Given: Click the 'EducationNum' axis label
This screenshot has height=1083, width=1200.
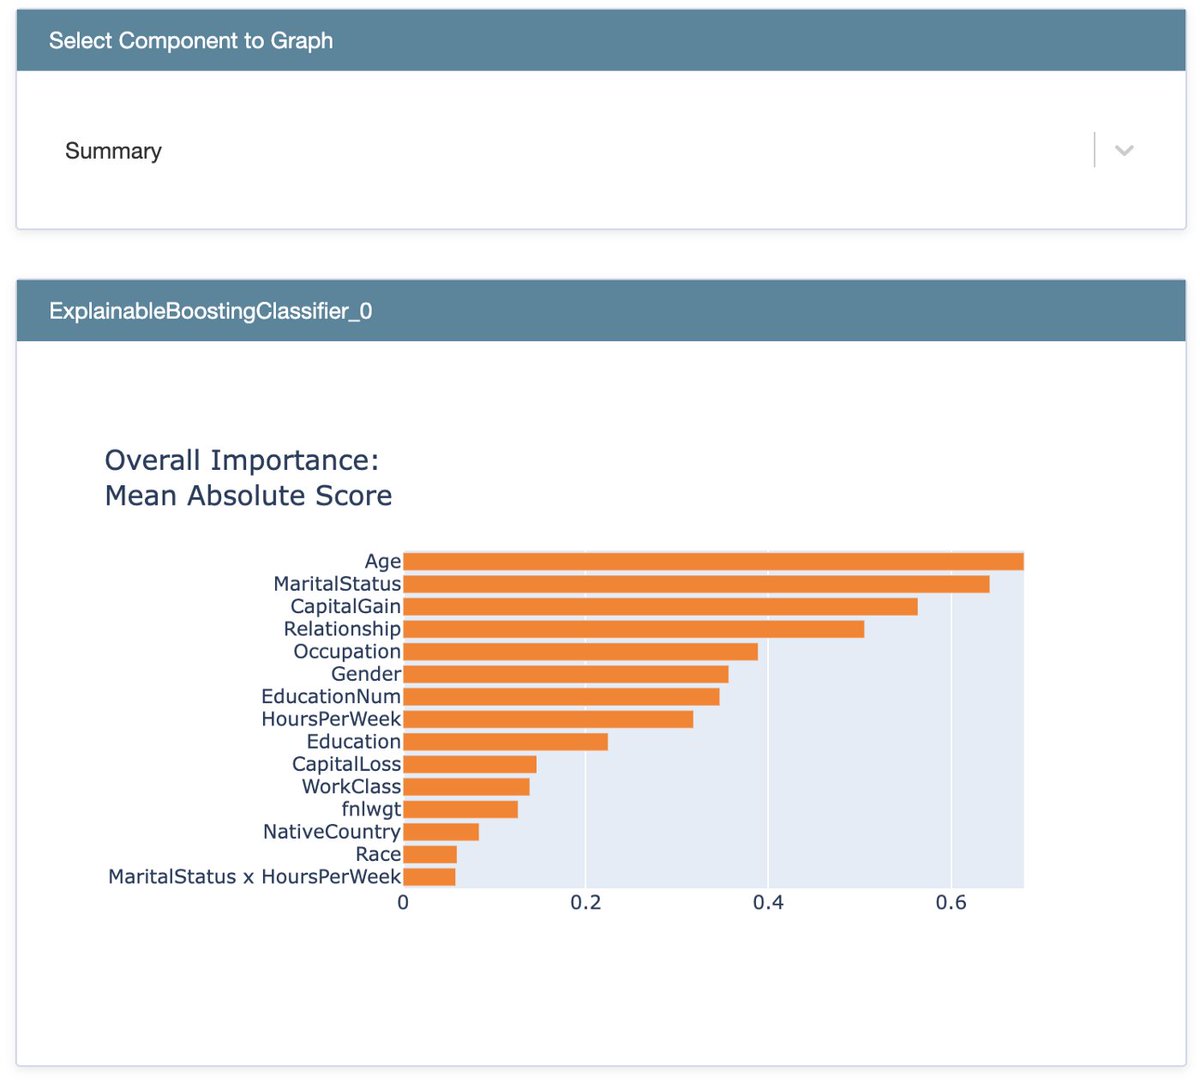Looking at the screenshot, I should 331,696.
